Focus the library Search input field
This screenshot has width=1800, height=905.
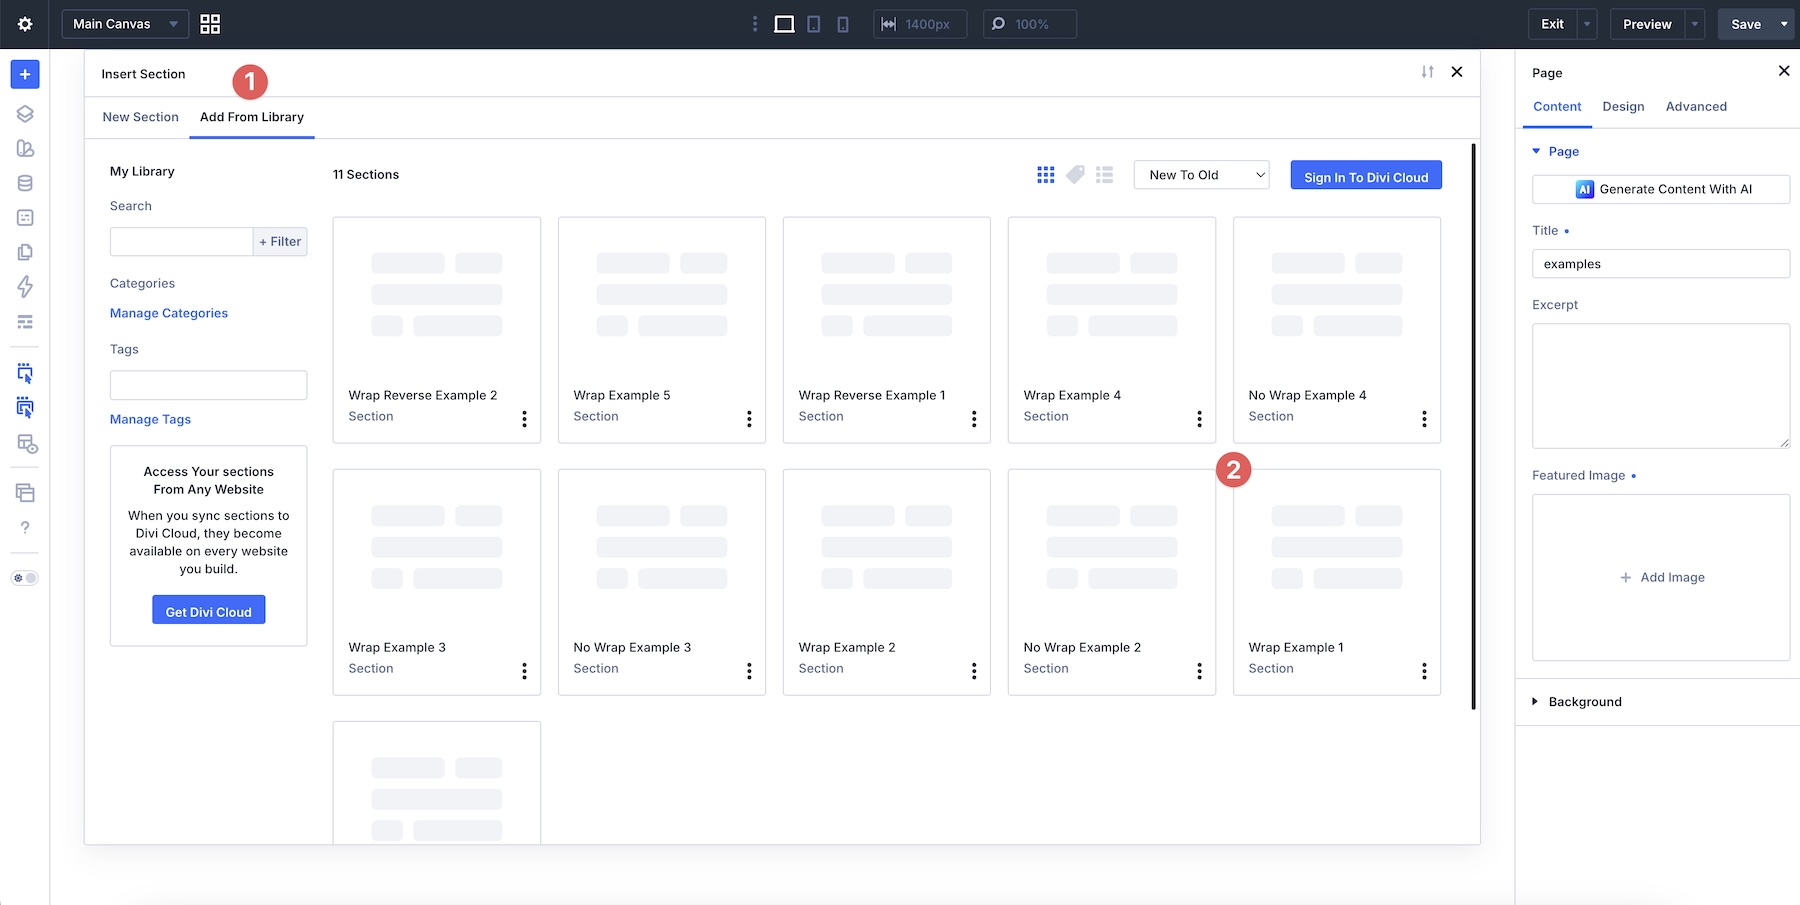point(181,241)
